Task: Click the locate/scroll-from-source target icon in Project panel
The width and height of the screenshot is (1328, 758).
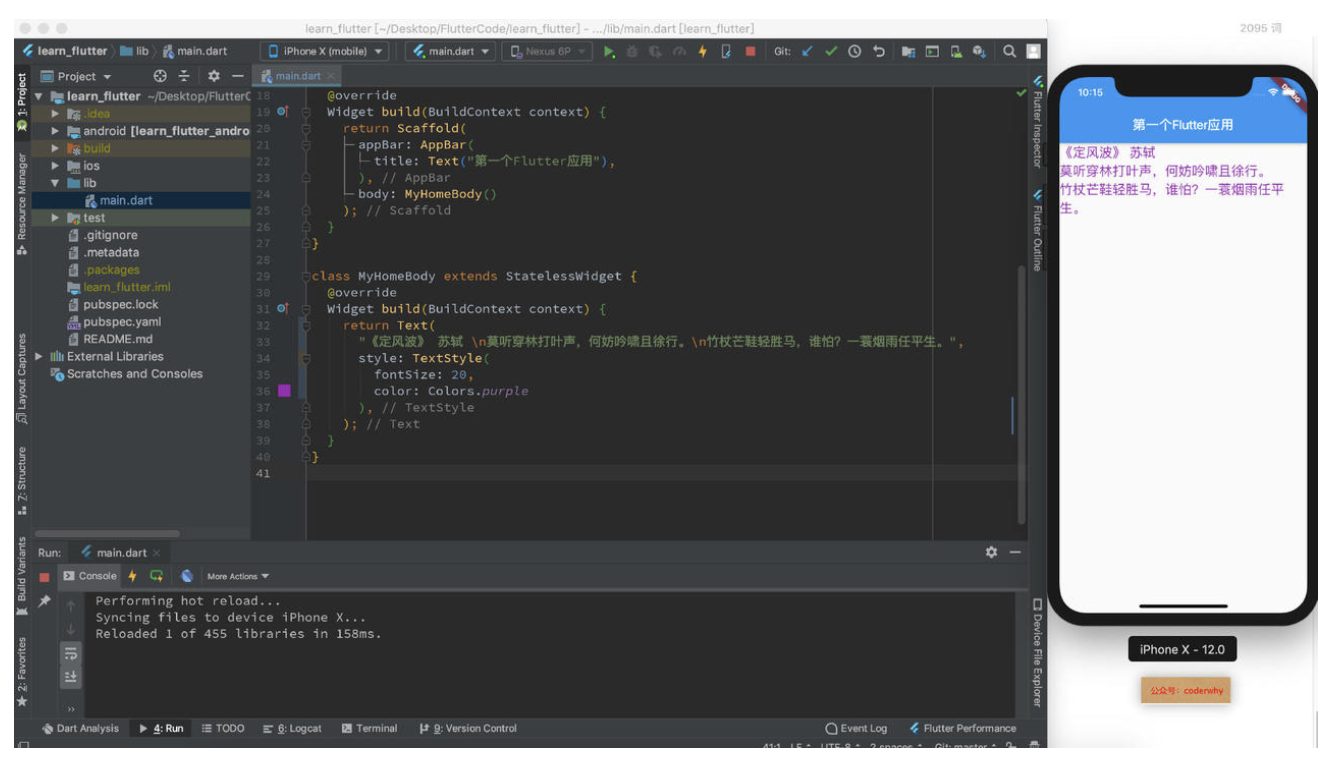Action: 161,76
